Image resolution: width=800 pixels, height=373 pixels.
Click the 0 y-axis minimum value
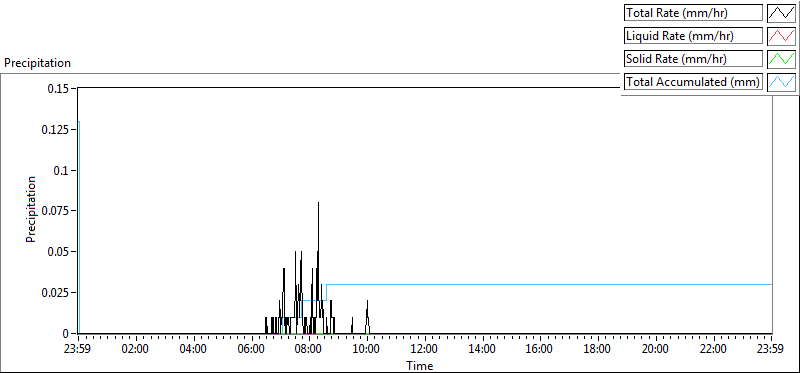click(x=66, y=333)
